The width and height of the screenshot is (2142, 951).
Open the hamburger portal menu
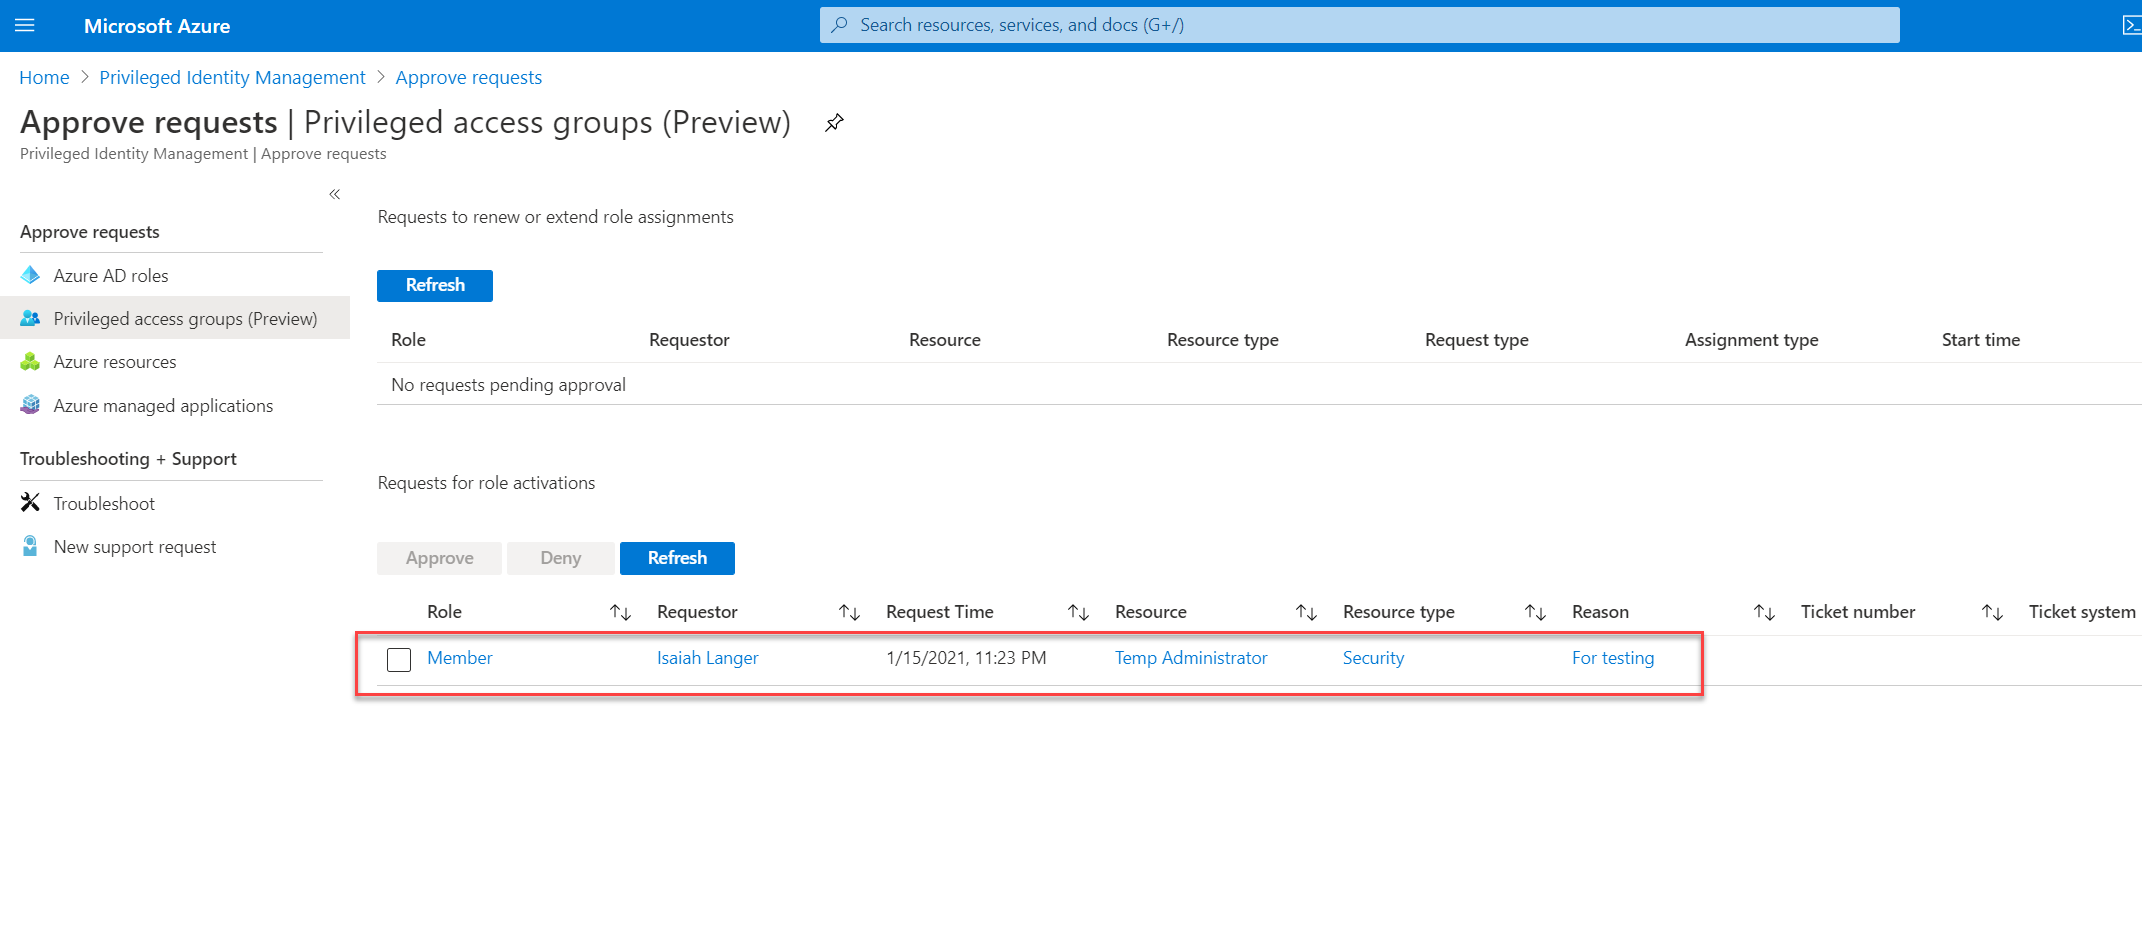pos(25,25)
